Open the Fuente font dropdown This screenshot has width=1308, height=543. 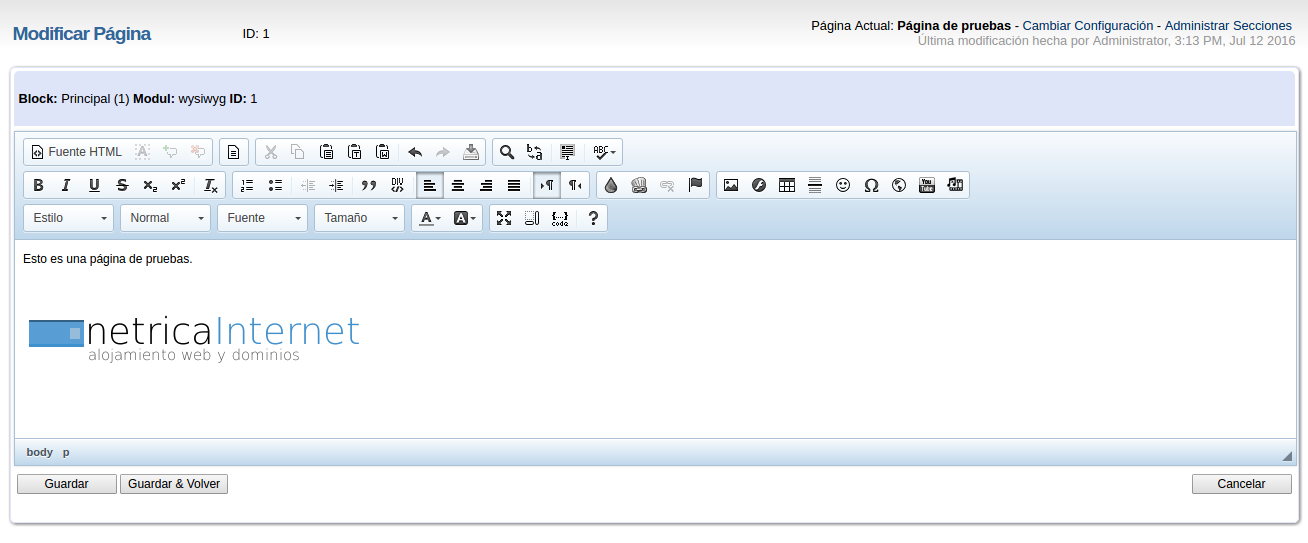(x=262, y=218)
